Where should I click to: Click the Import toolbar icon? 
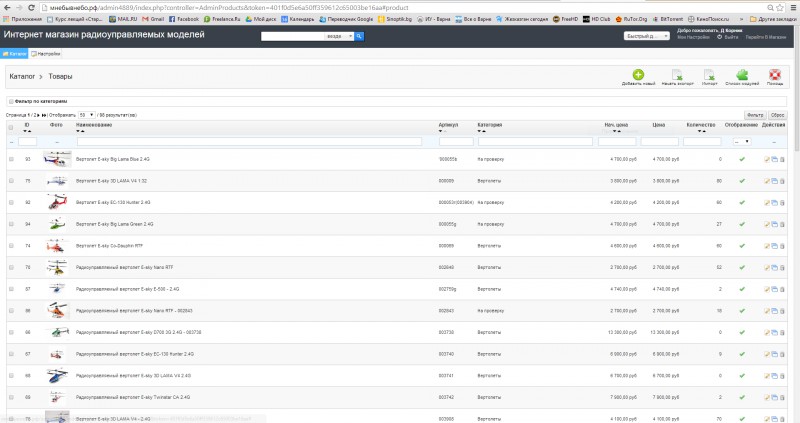click(709, 74)
